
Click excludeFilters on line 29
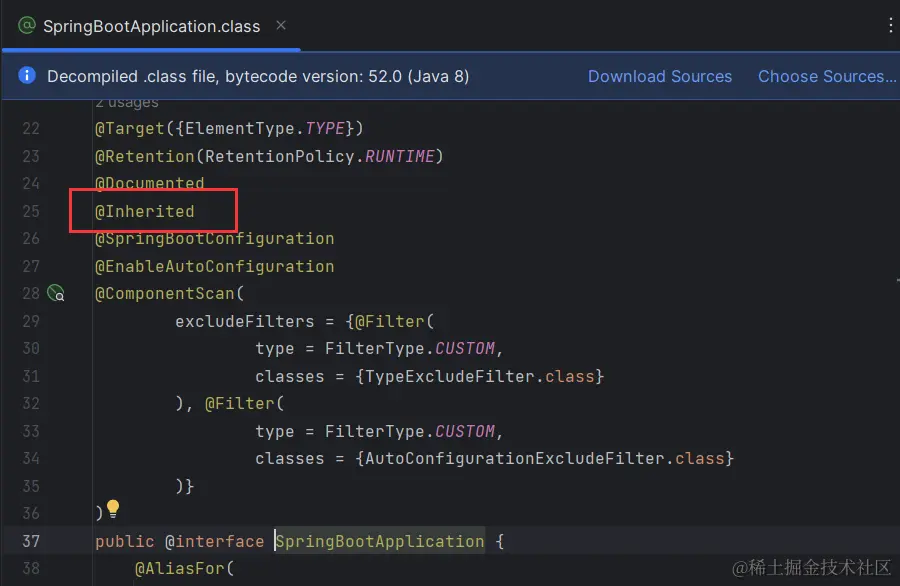[x=245, y=321]
